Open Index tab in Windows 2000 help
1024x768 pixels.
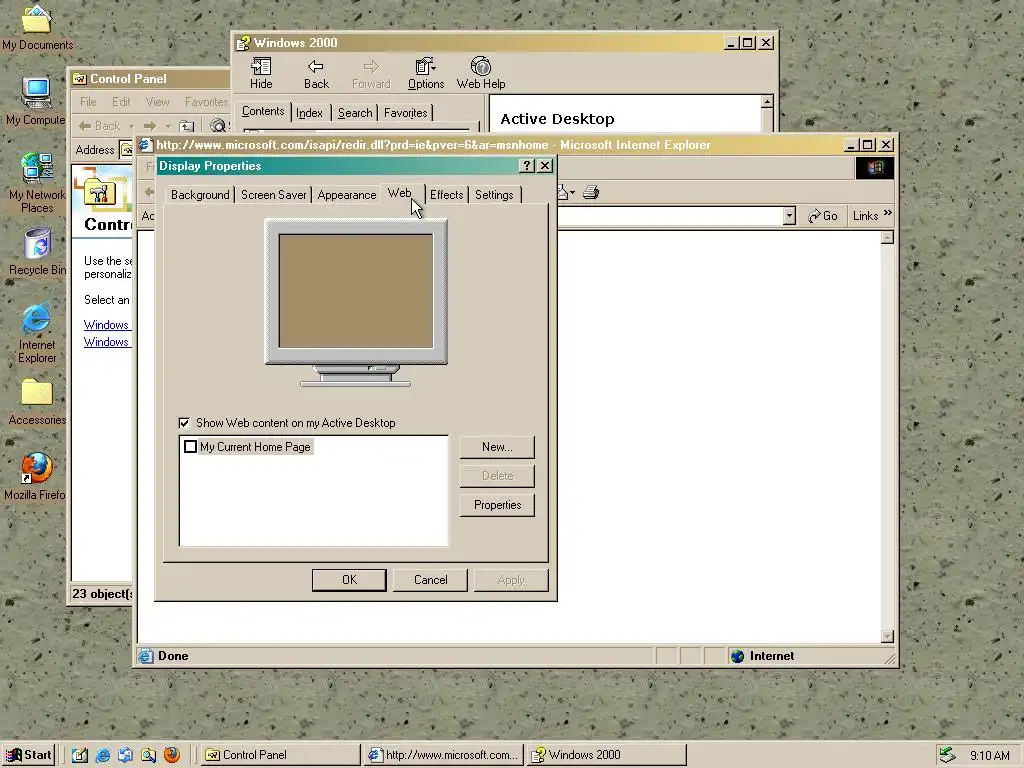tap(310, 113)
